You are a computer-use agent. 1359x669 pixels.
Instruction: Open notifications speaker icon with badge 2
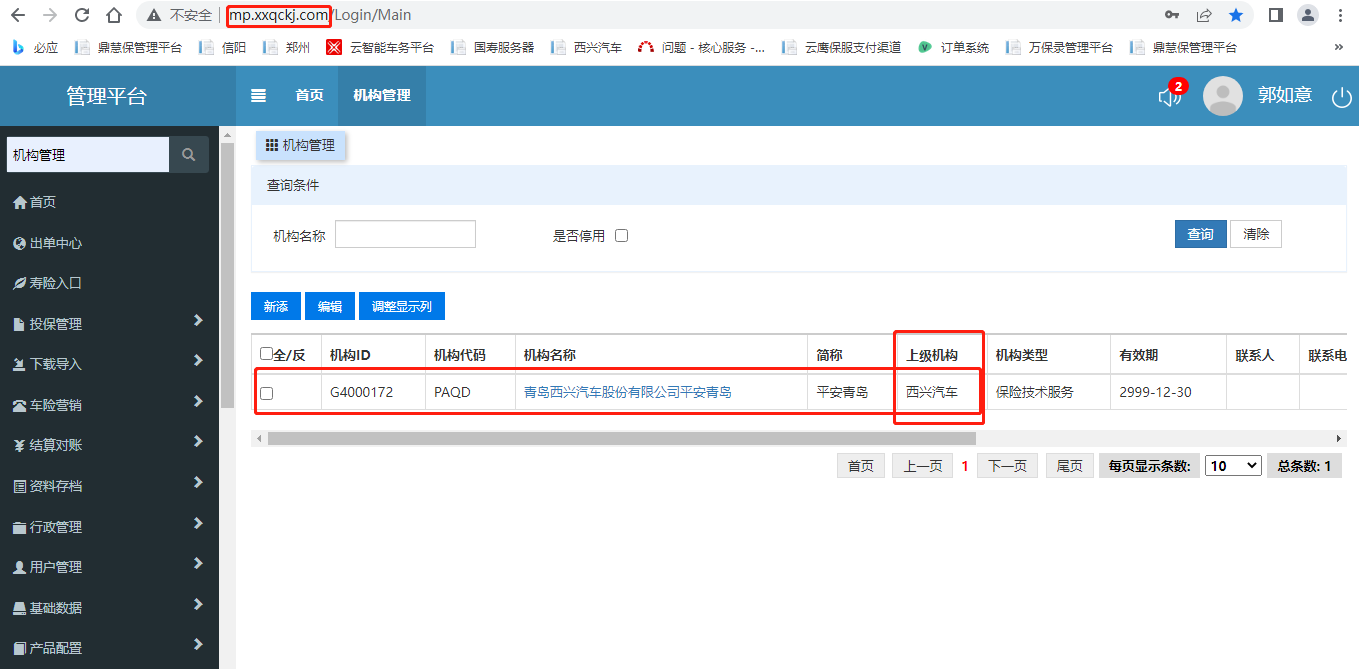tap(1170, 96)
